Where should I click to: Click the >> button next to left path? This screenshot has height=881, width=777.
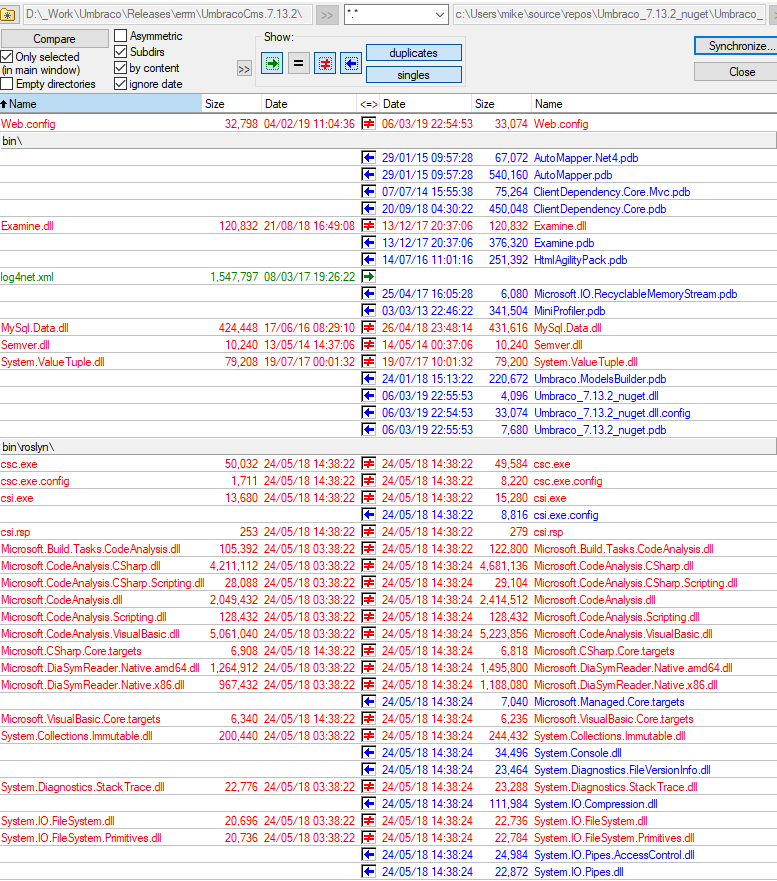click(327, 15)
